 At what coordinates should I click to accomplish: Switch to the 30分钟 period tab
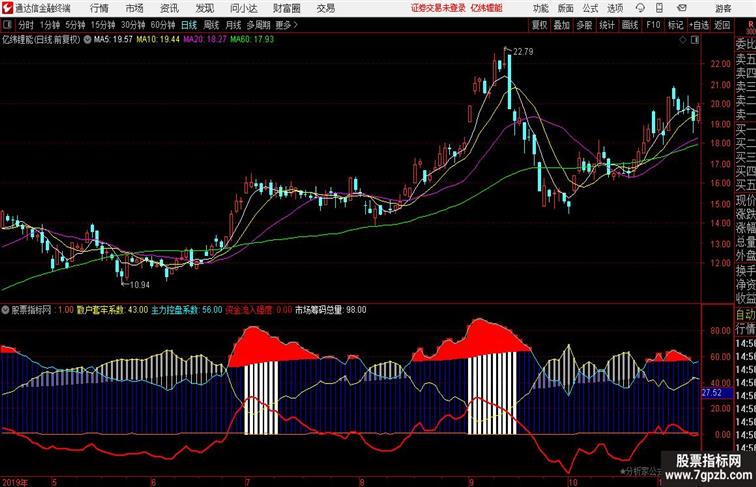tap(133, 25)
